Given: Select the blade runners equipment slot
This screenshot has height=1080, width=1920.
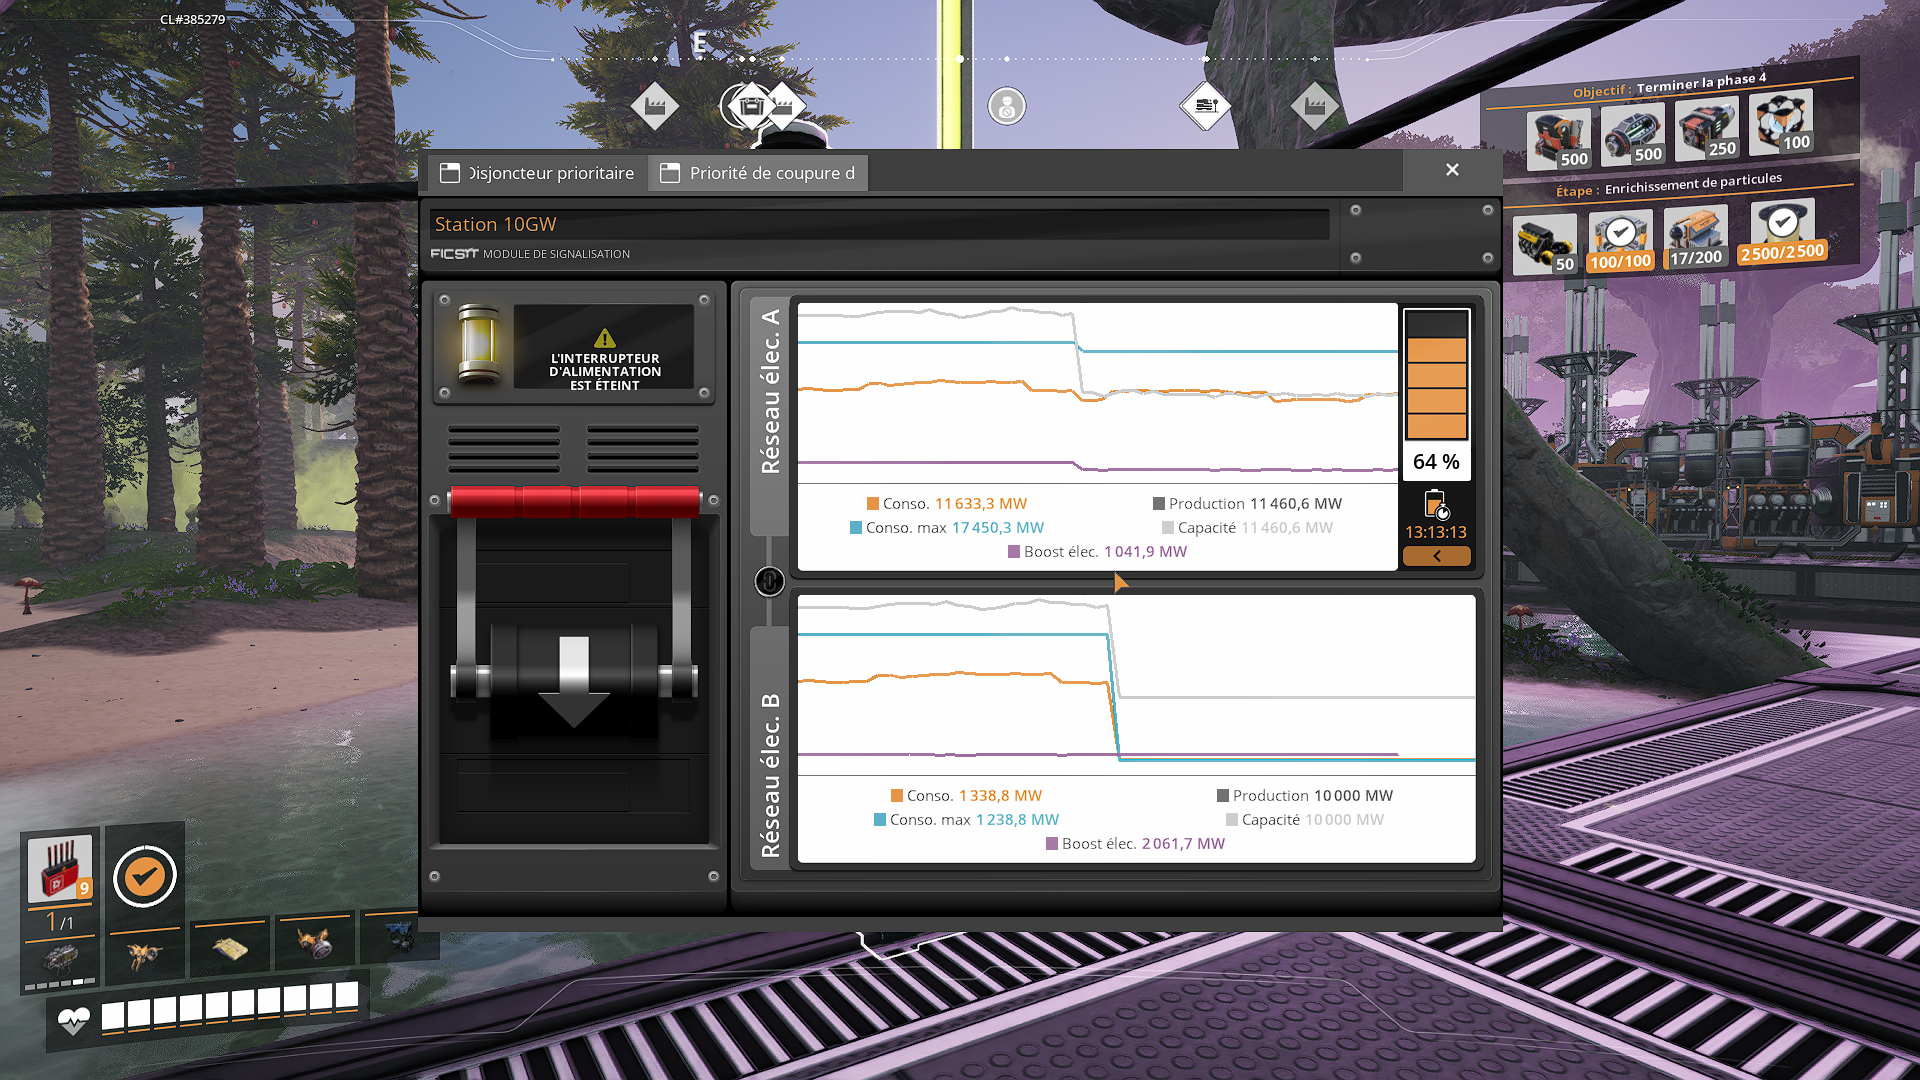Looking at the screenshot, I should tap(400, 936).
